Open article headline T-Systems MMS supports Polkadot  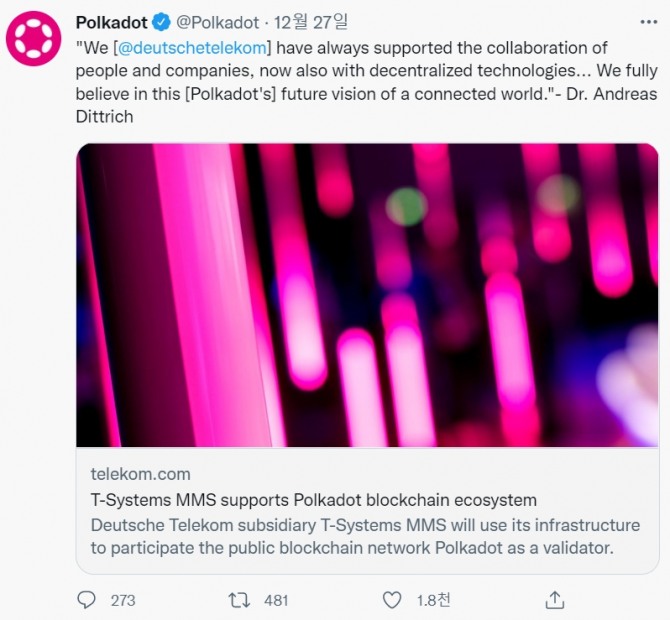tap(313, 499)
